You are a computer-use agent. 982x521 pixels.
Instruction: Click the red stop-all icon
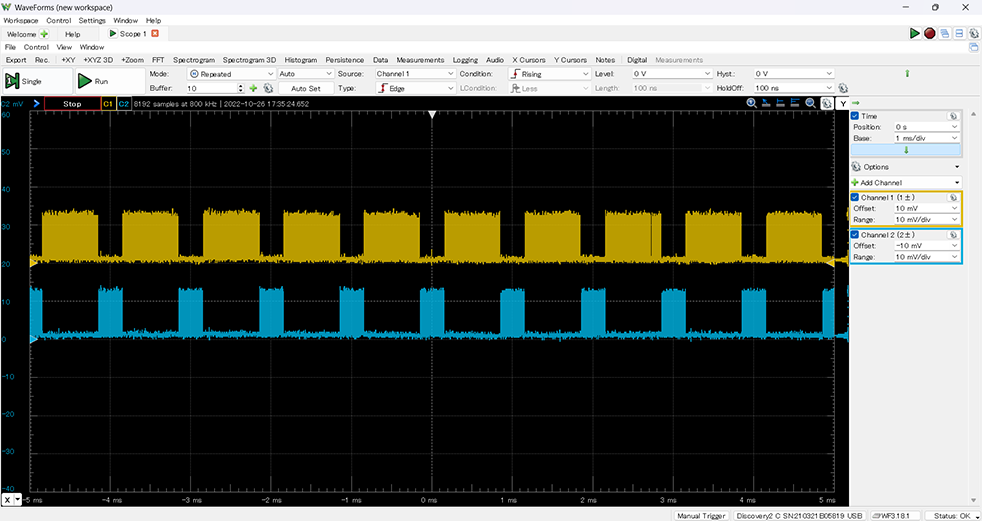coord(930,34)
